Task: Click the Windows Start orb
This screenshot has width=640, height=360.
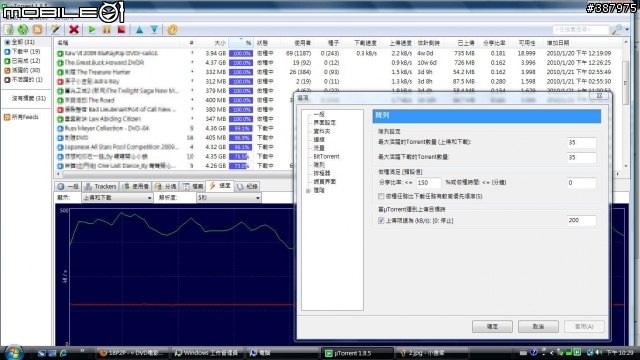Action: [13, 352]
